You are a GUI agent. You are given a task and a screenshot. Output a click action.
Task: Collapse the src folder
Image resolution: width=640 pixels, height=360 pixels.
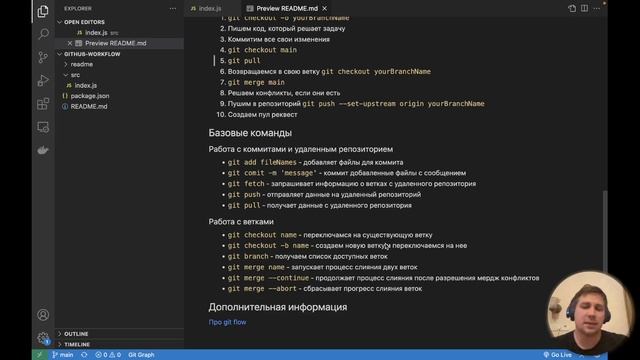pyautogui.click(x=75, y=75)
